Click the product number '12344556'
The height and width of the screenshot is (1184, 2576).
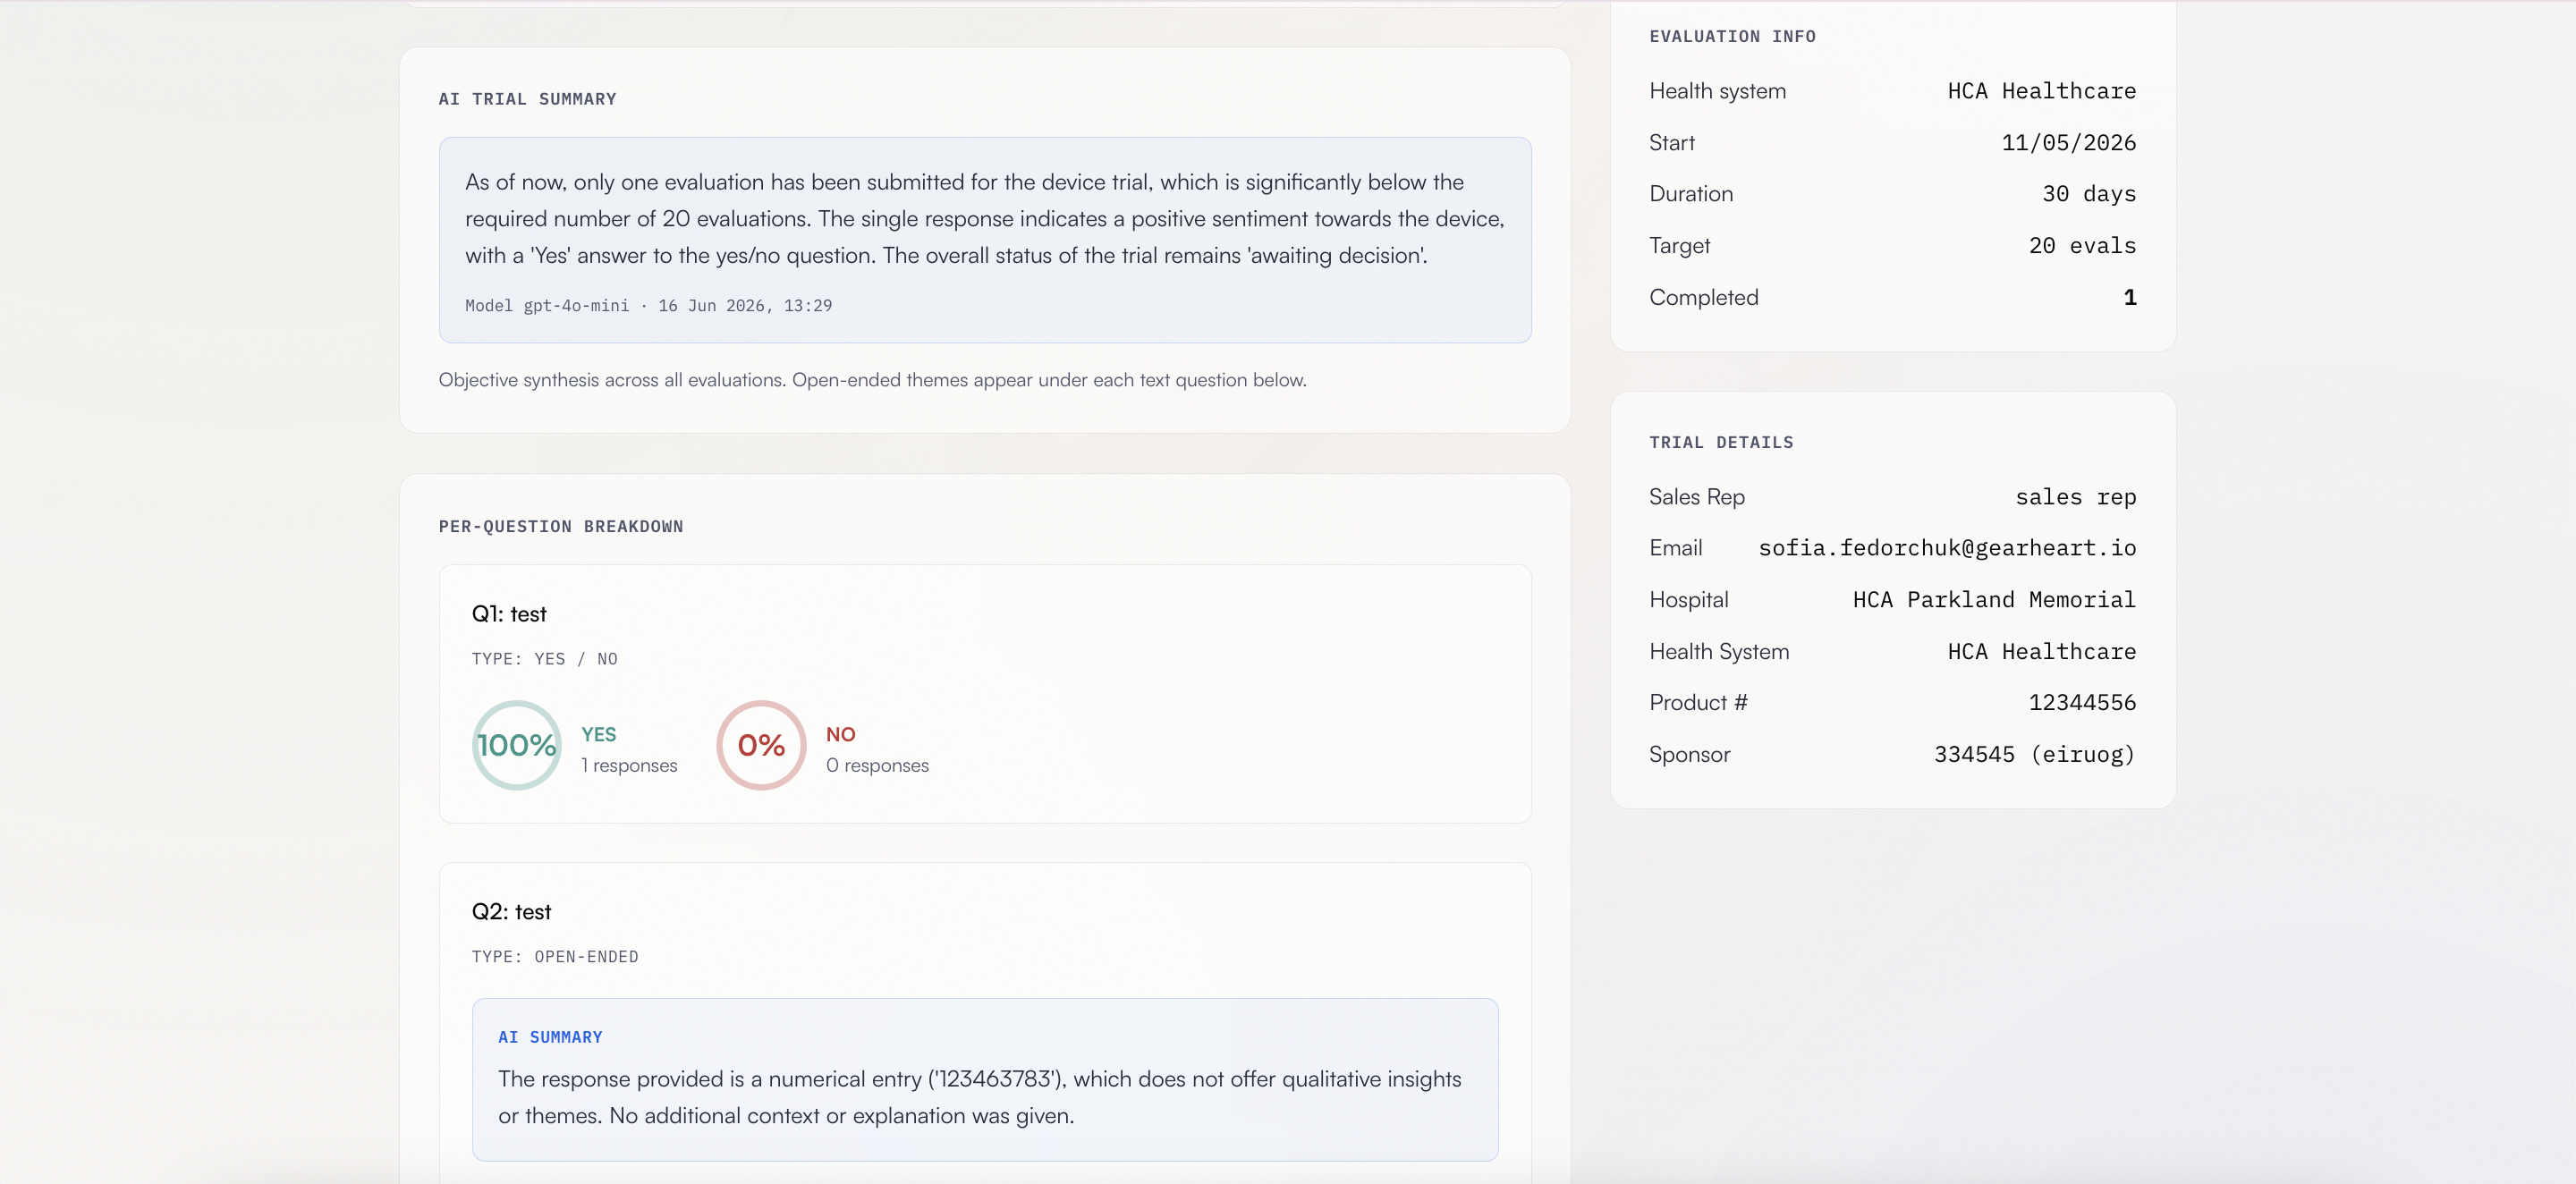2082,703
